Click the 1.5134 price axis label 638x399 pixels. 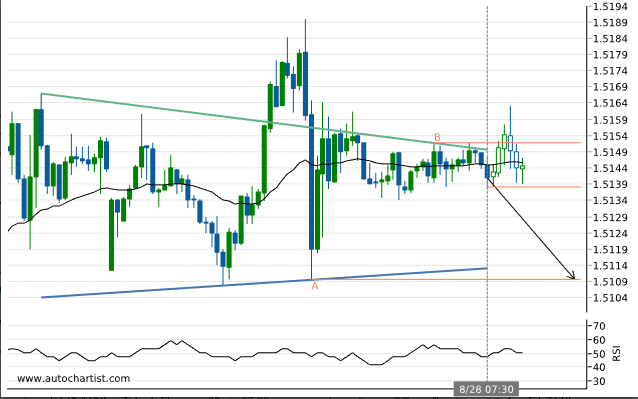point(610,201)
